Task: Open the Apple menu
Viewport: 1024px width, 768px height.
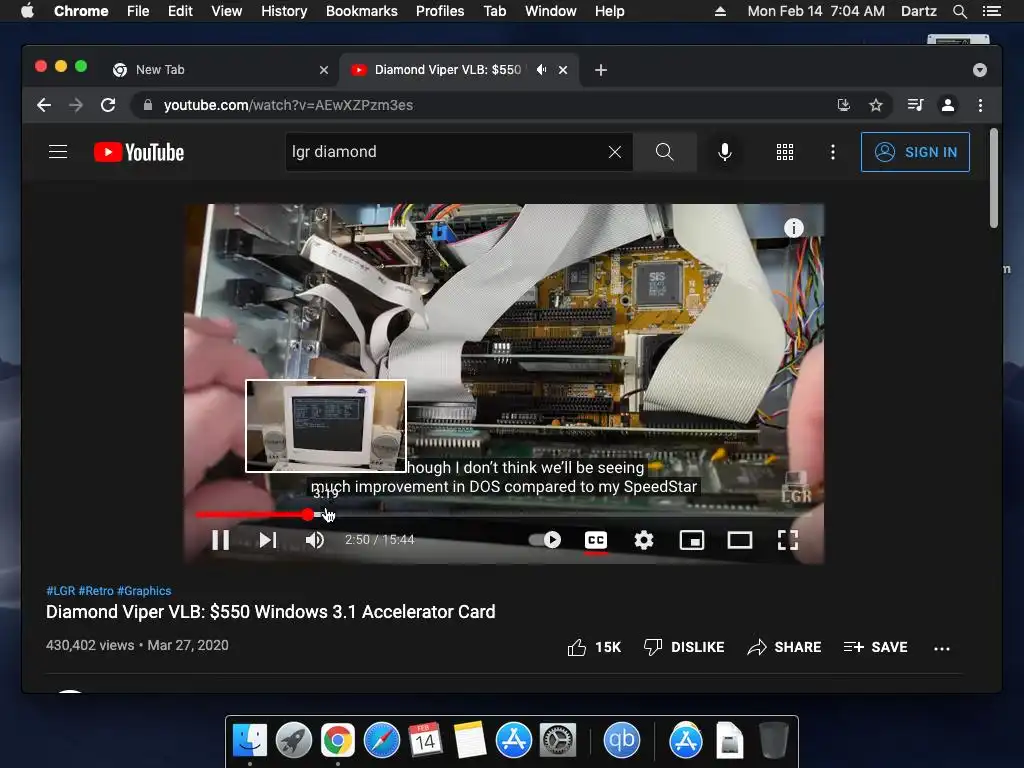Action: (27, 11)
